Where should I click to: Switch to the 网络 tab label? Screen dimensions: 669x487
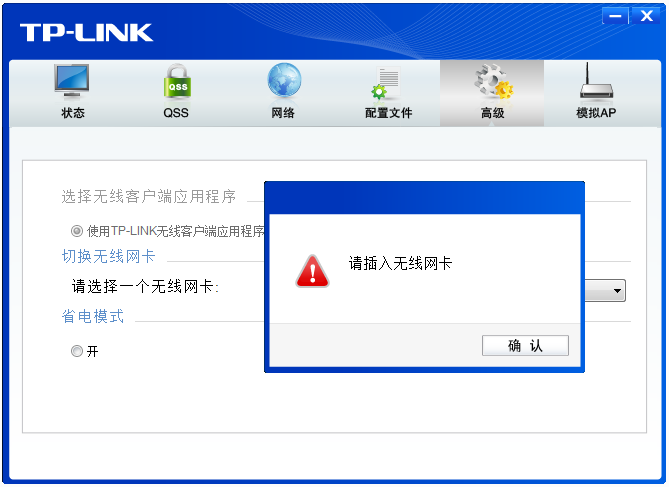283,113
